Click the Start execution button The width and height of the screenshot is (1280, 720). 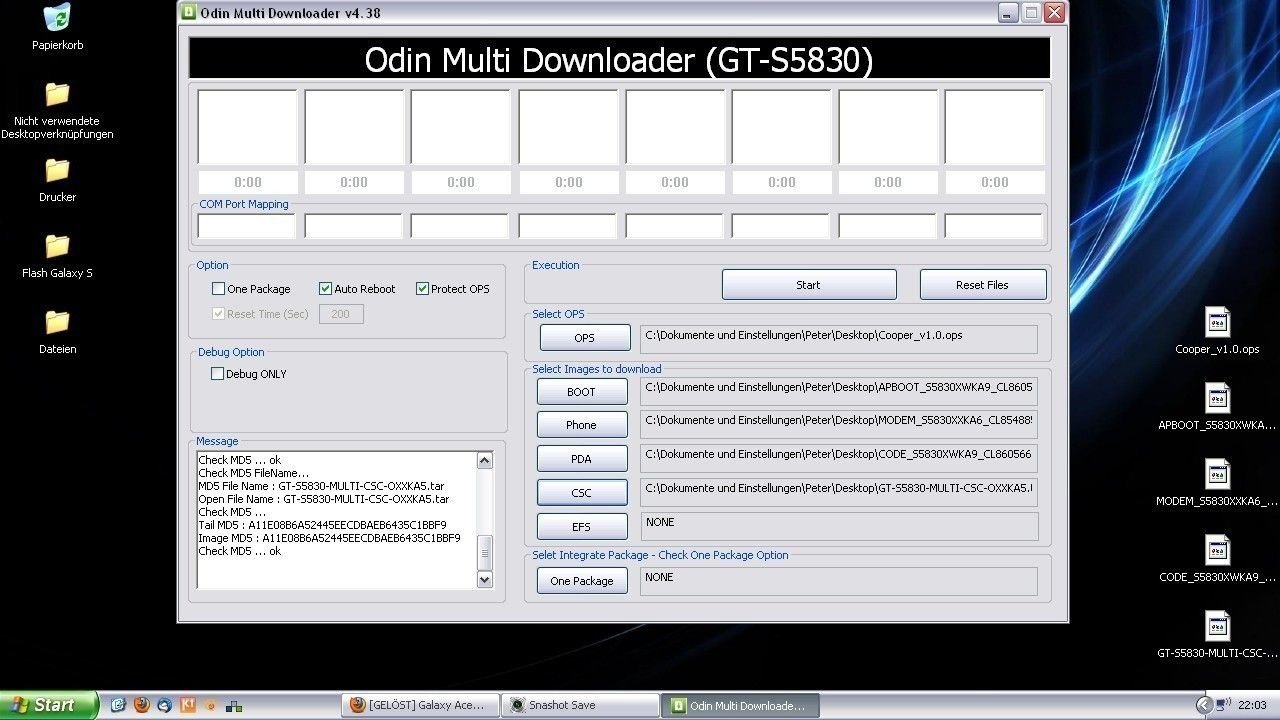809,285
